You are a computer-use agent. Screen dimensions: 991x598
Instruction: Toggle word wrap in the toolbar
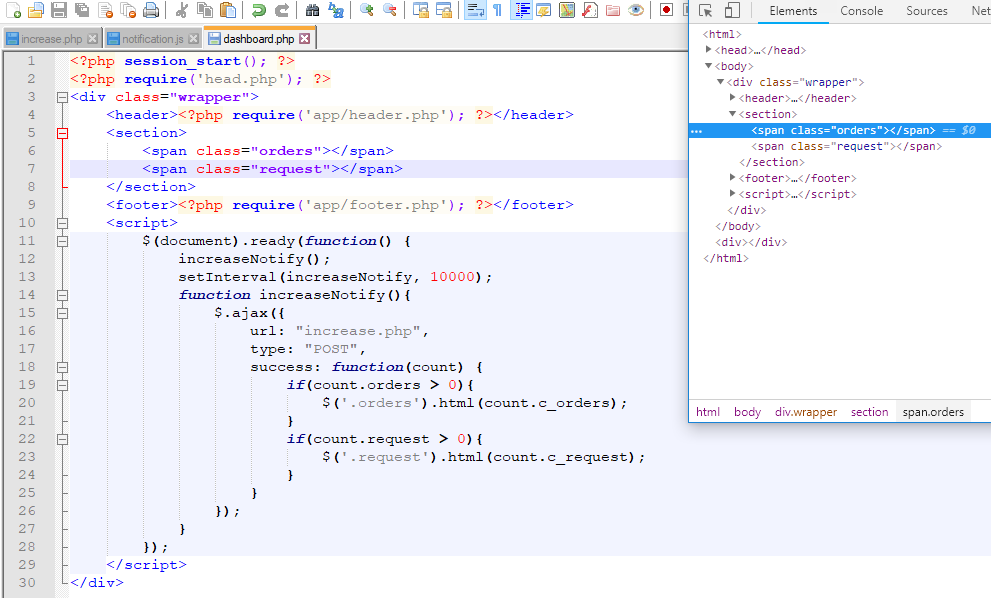(475, 11)
